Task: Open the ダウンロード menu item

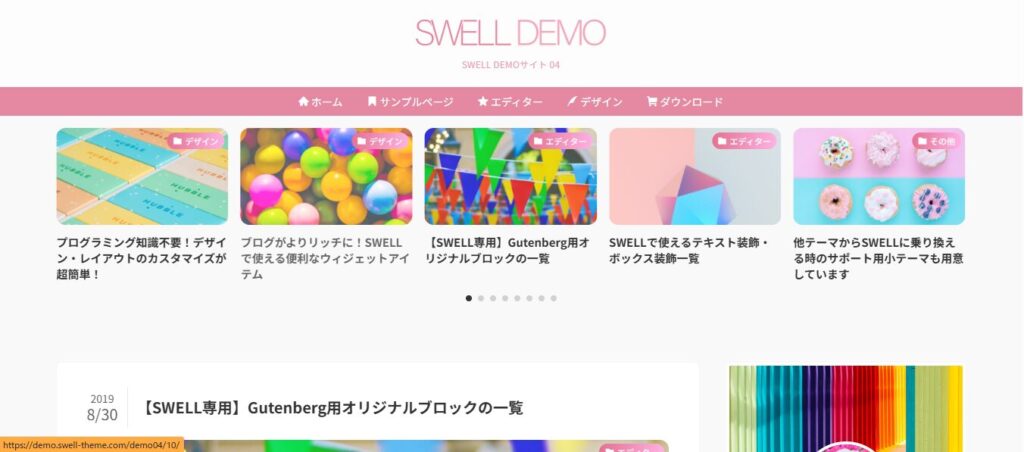Action: click(x=684, y=101)
